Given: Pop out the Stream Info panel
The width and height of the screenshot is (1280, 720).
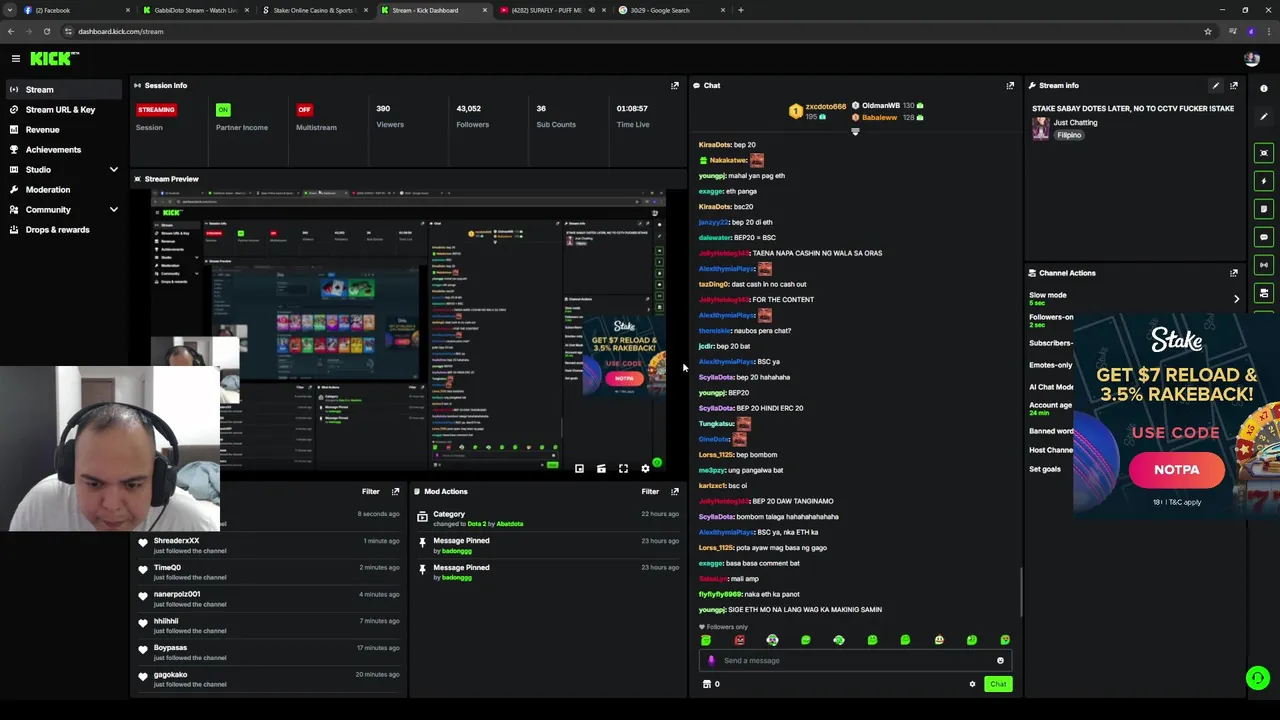Looking at the screenshot, I should (1234, 86).
